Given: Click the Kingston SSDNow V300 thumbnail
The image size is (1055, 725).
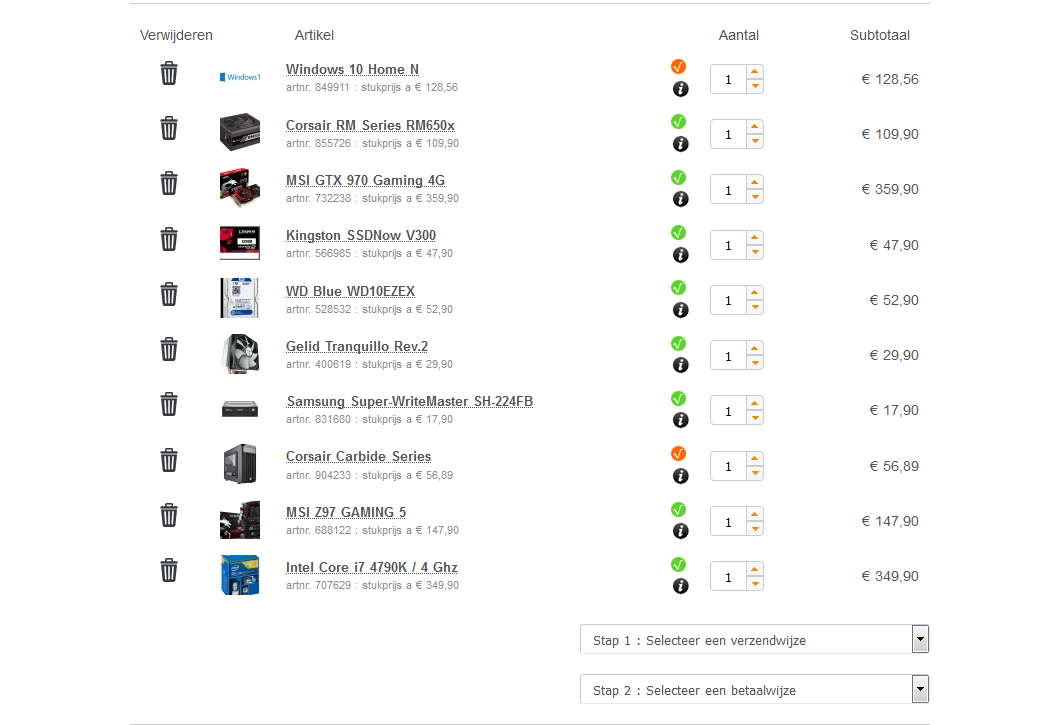Looking at the screenshot, I should click(x=240, y=243).
